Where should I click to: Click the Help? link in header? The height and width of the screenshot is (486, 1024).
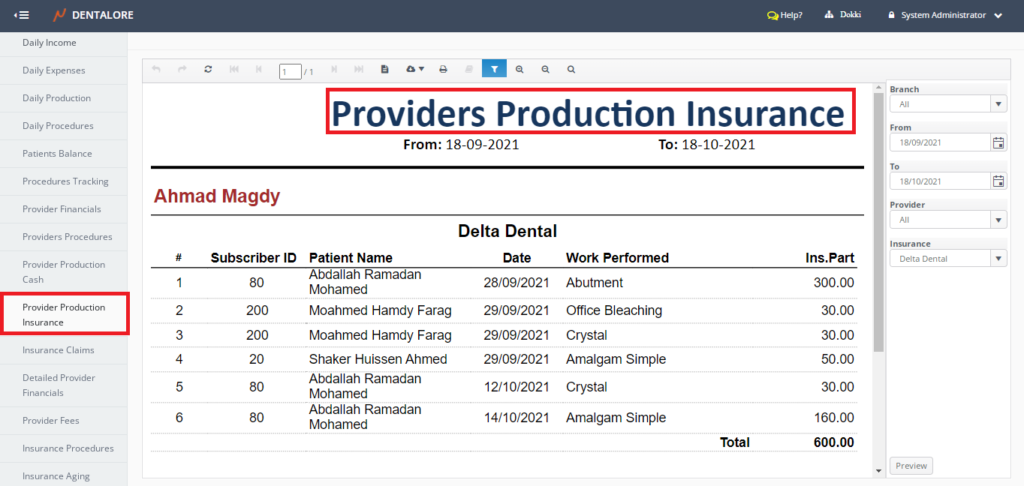[x=784, y=15]
